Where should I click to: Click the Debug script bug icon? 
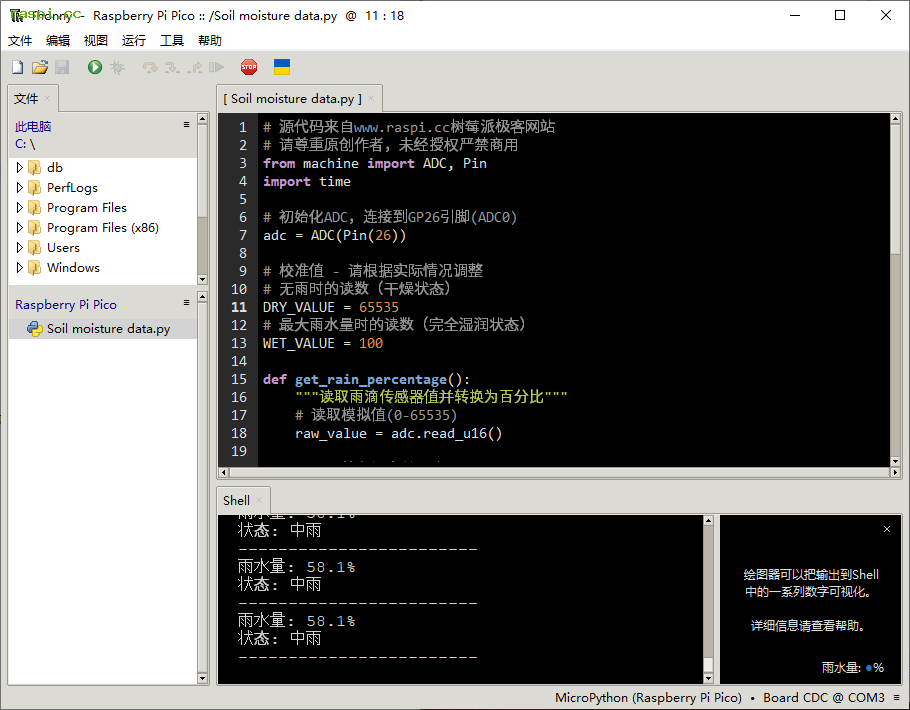(118, 67)
